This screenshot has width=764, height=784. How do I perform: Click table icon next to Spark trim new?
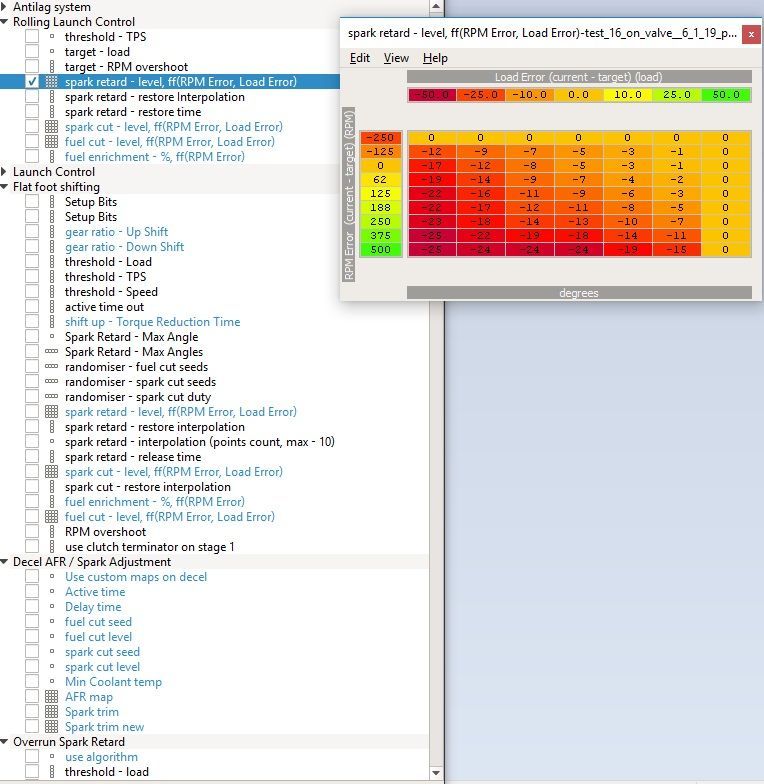(x=52, y=727)
